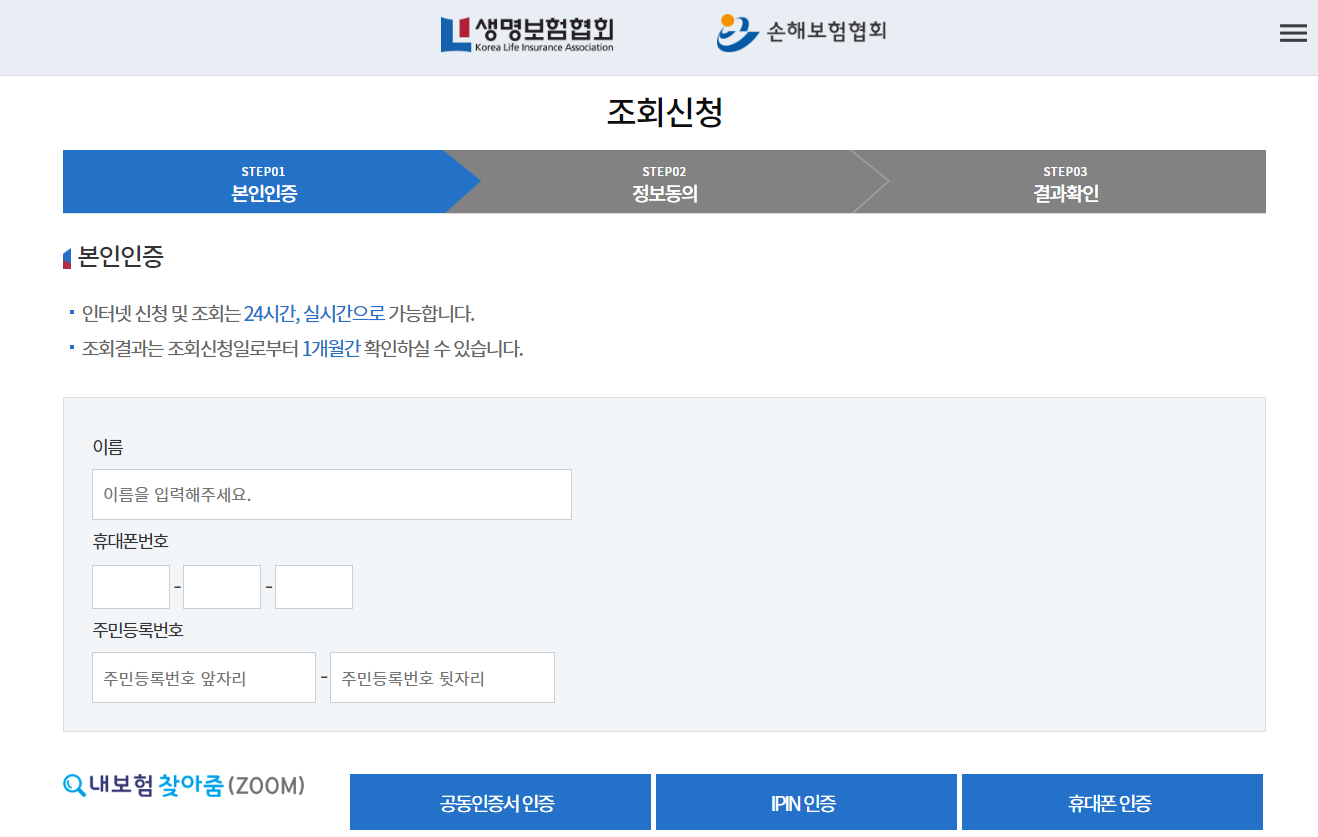Select the 내보험 찾아줌 ZOOM logo
Screen dimensions: 1318x837
[x=182, y=787]
